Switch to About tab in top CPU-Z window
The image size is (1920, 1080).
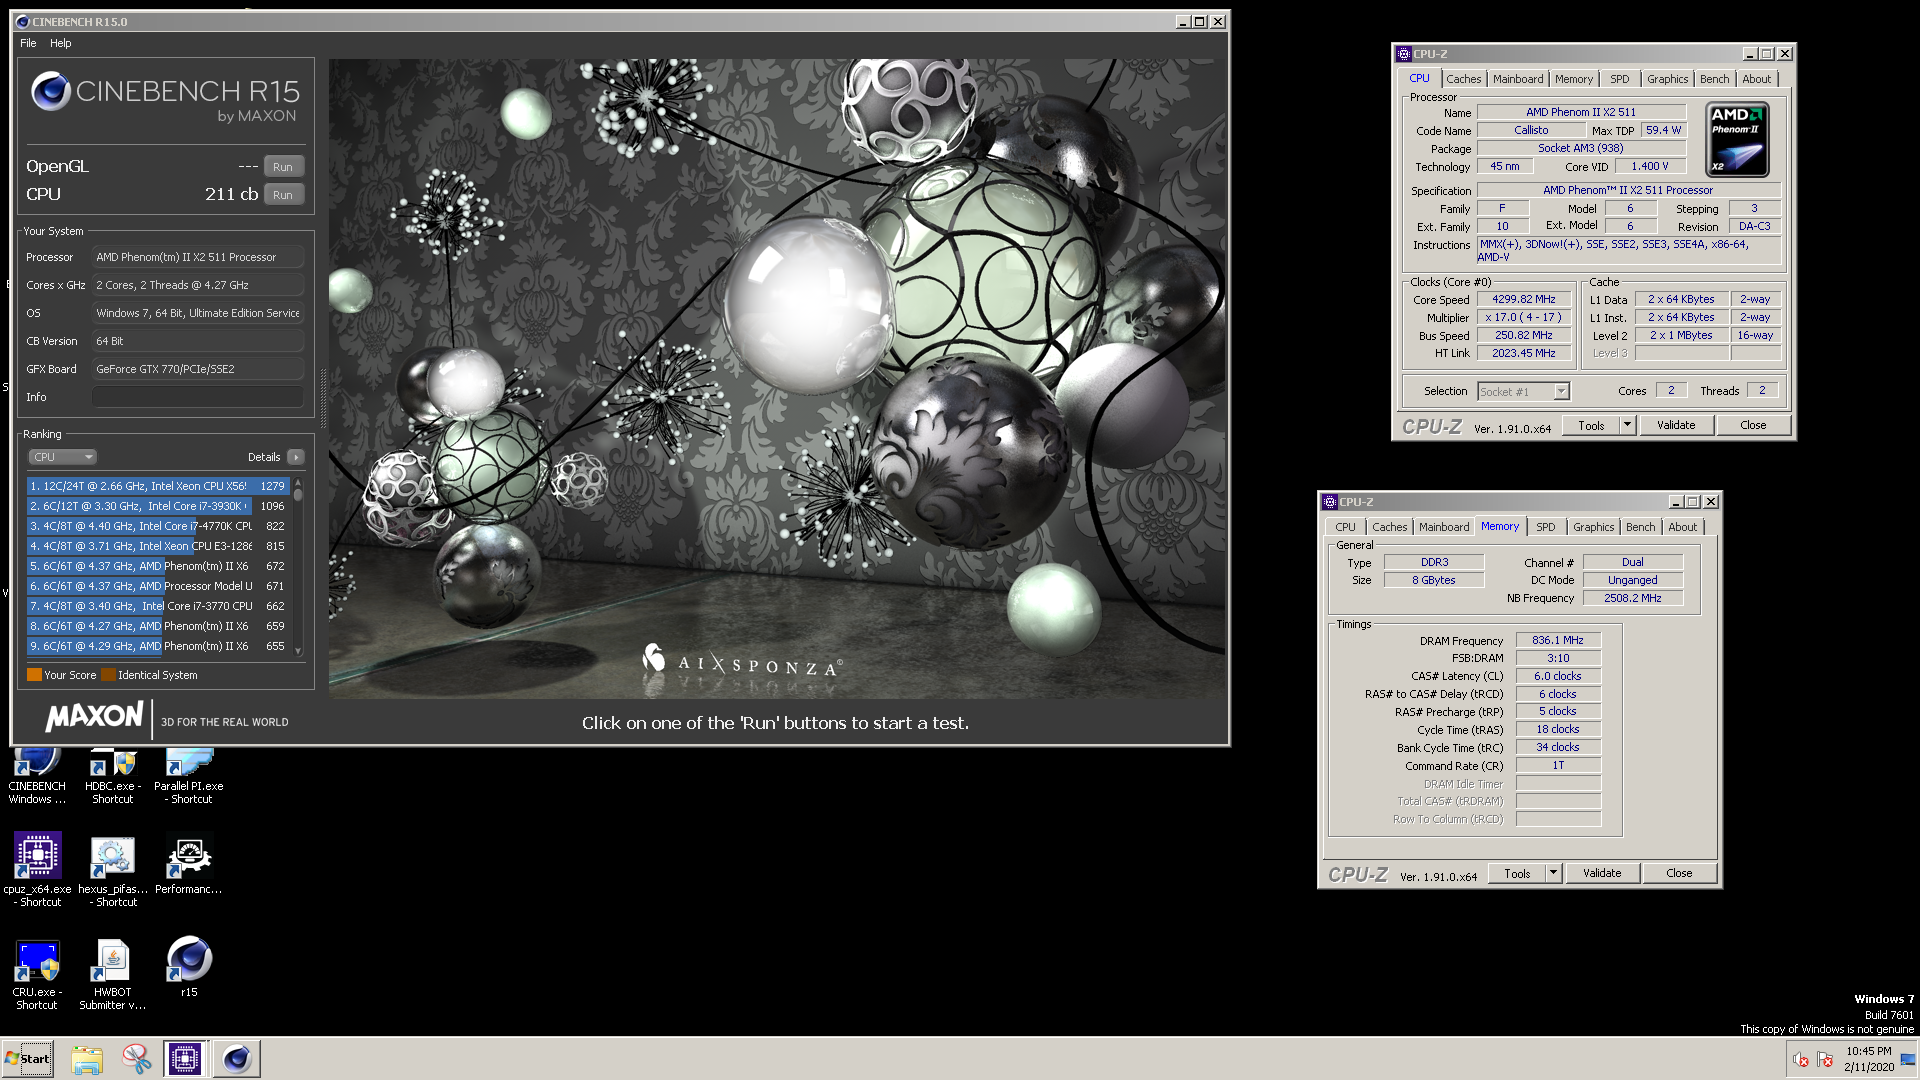point(1756,79)
